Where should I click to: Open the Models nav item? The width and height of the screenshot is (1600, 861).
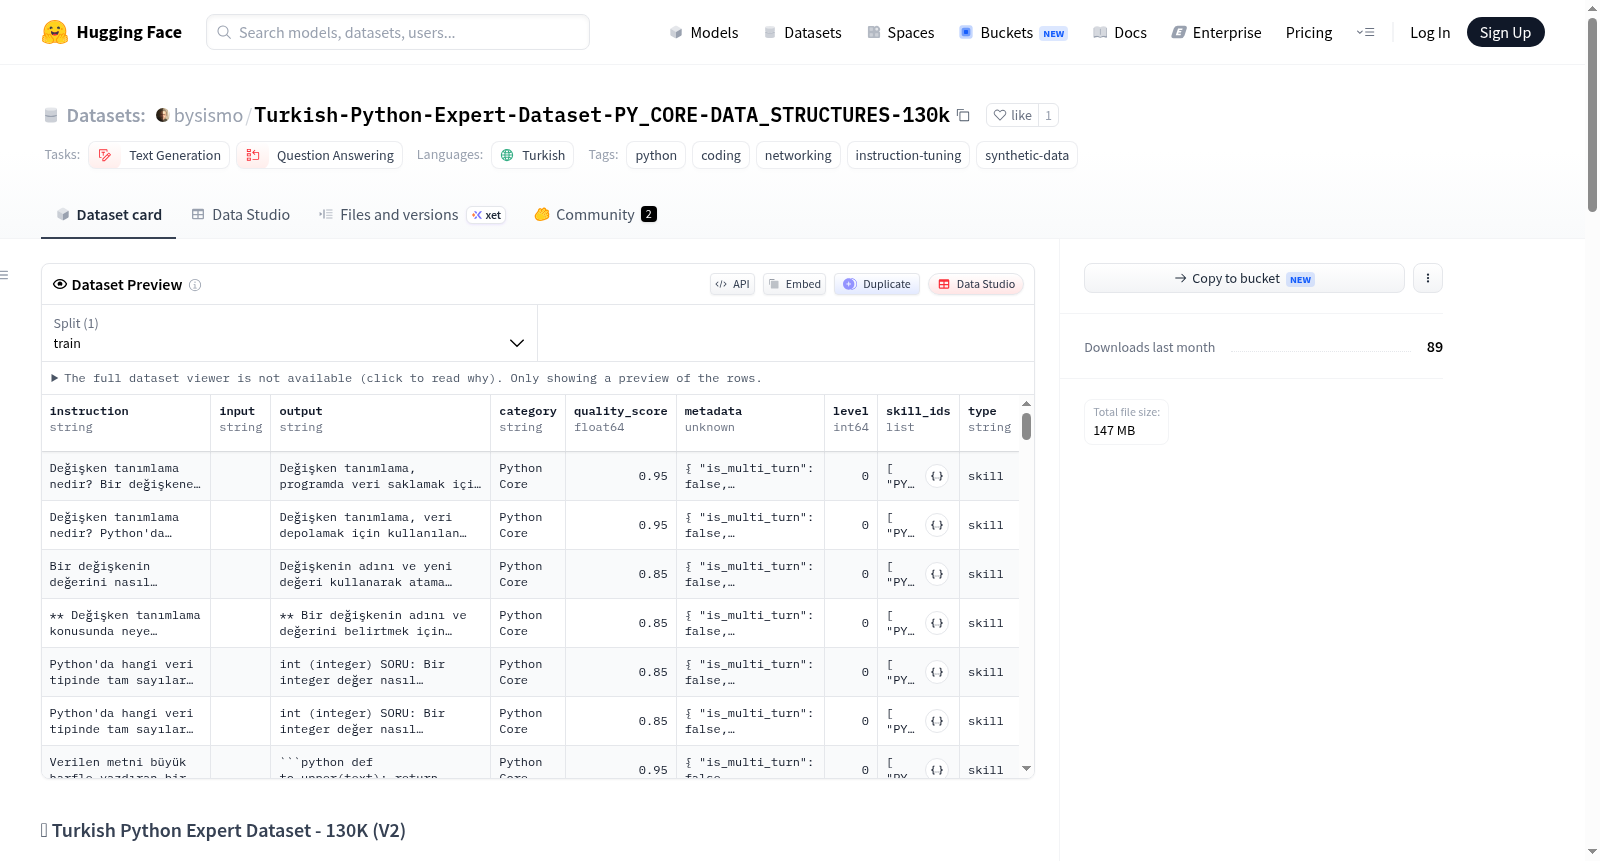point(704,32)
